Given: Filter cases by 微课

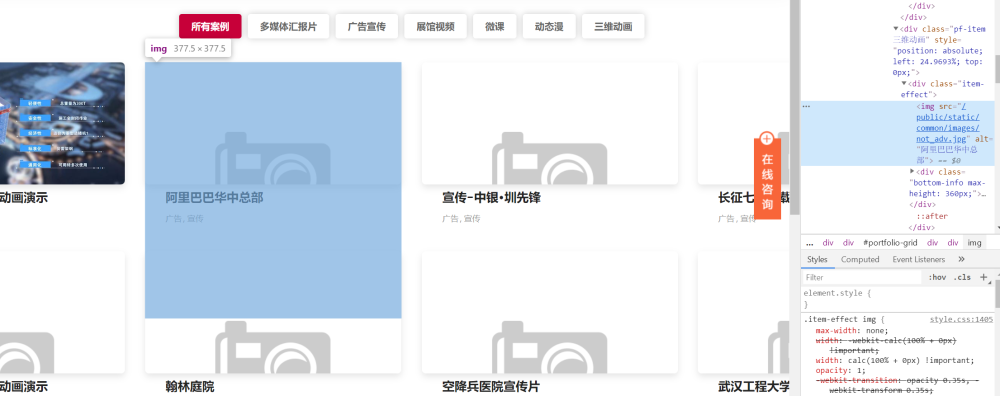Looking at the screenshot, I should pyautogui.click(x=494, y=26).
